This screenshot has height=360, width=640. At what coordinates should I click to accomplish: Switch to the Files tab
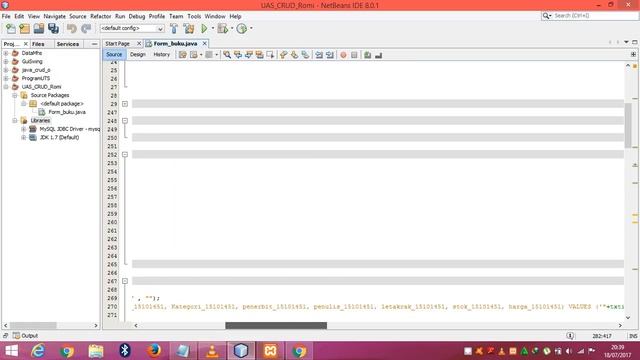coord(38,44)
